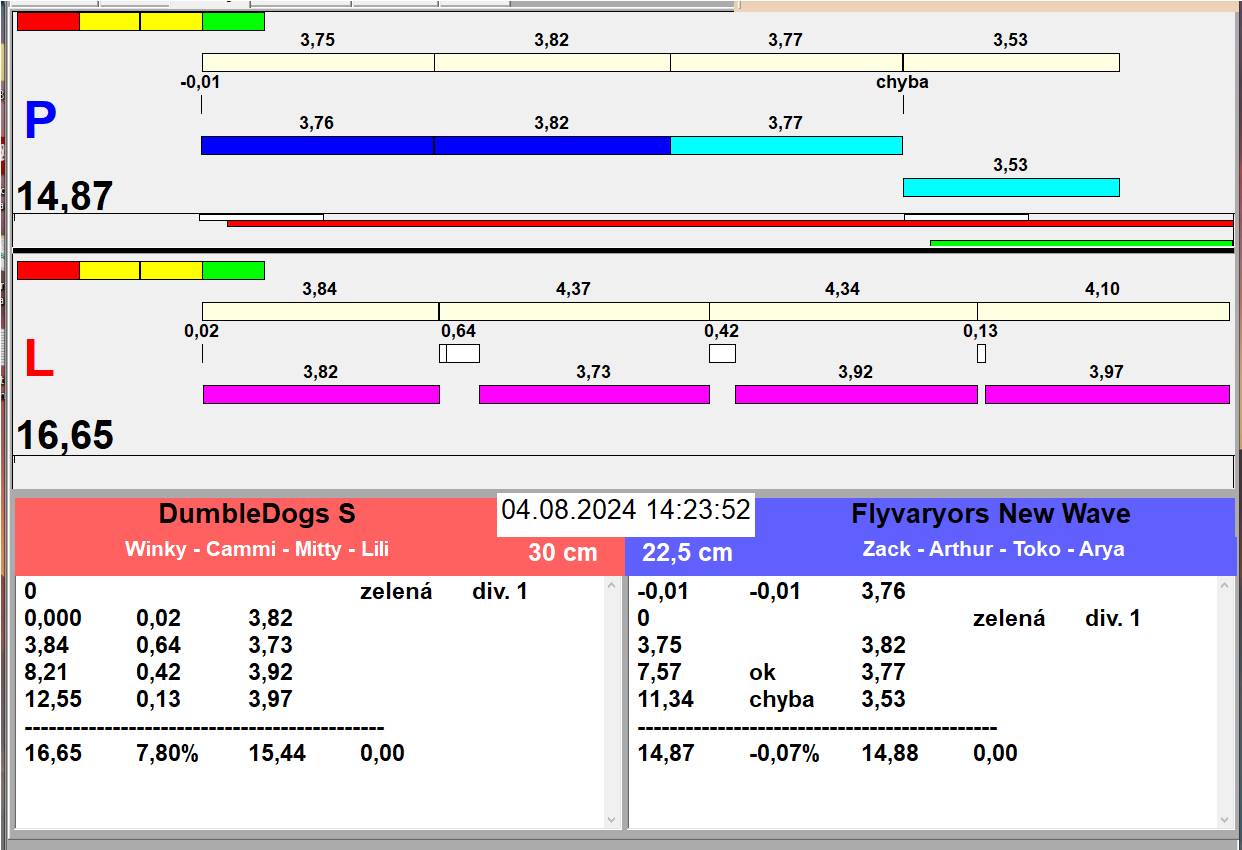
Task: Click the DumbleDogs S team name header
Action: [257, 514]
